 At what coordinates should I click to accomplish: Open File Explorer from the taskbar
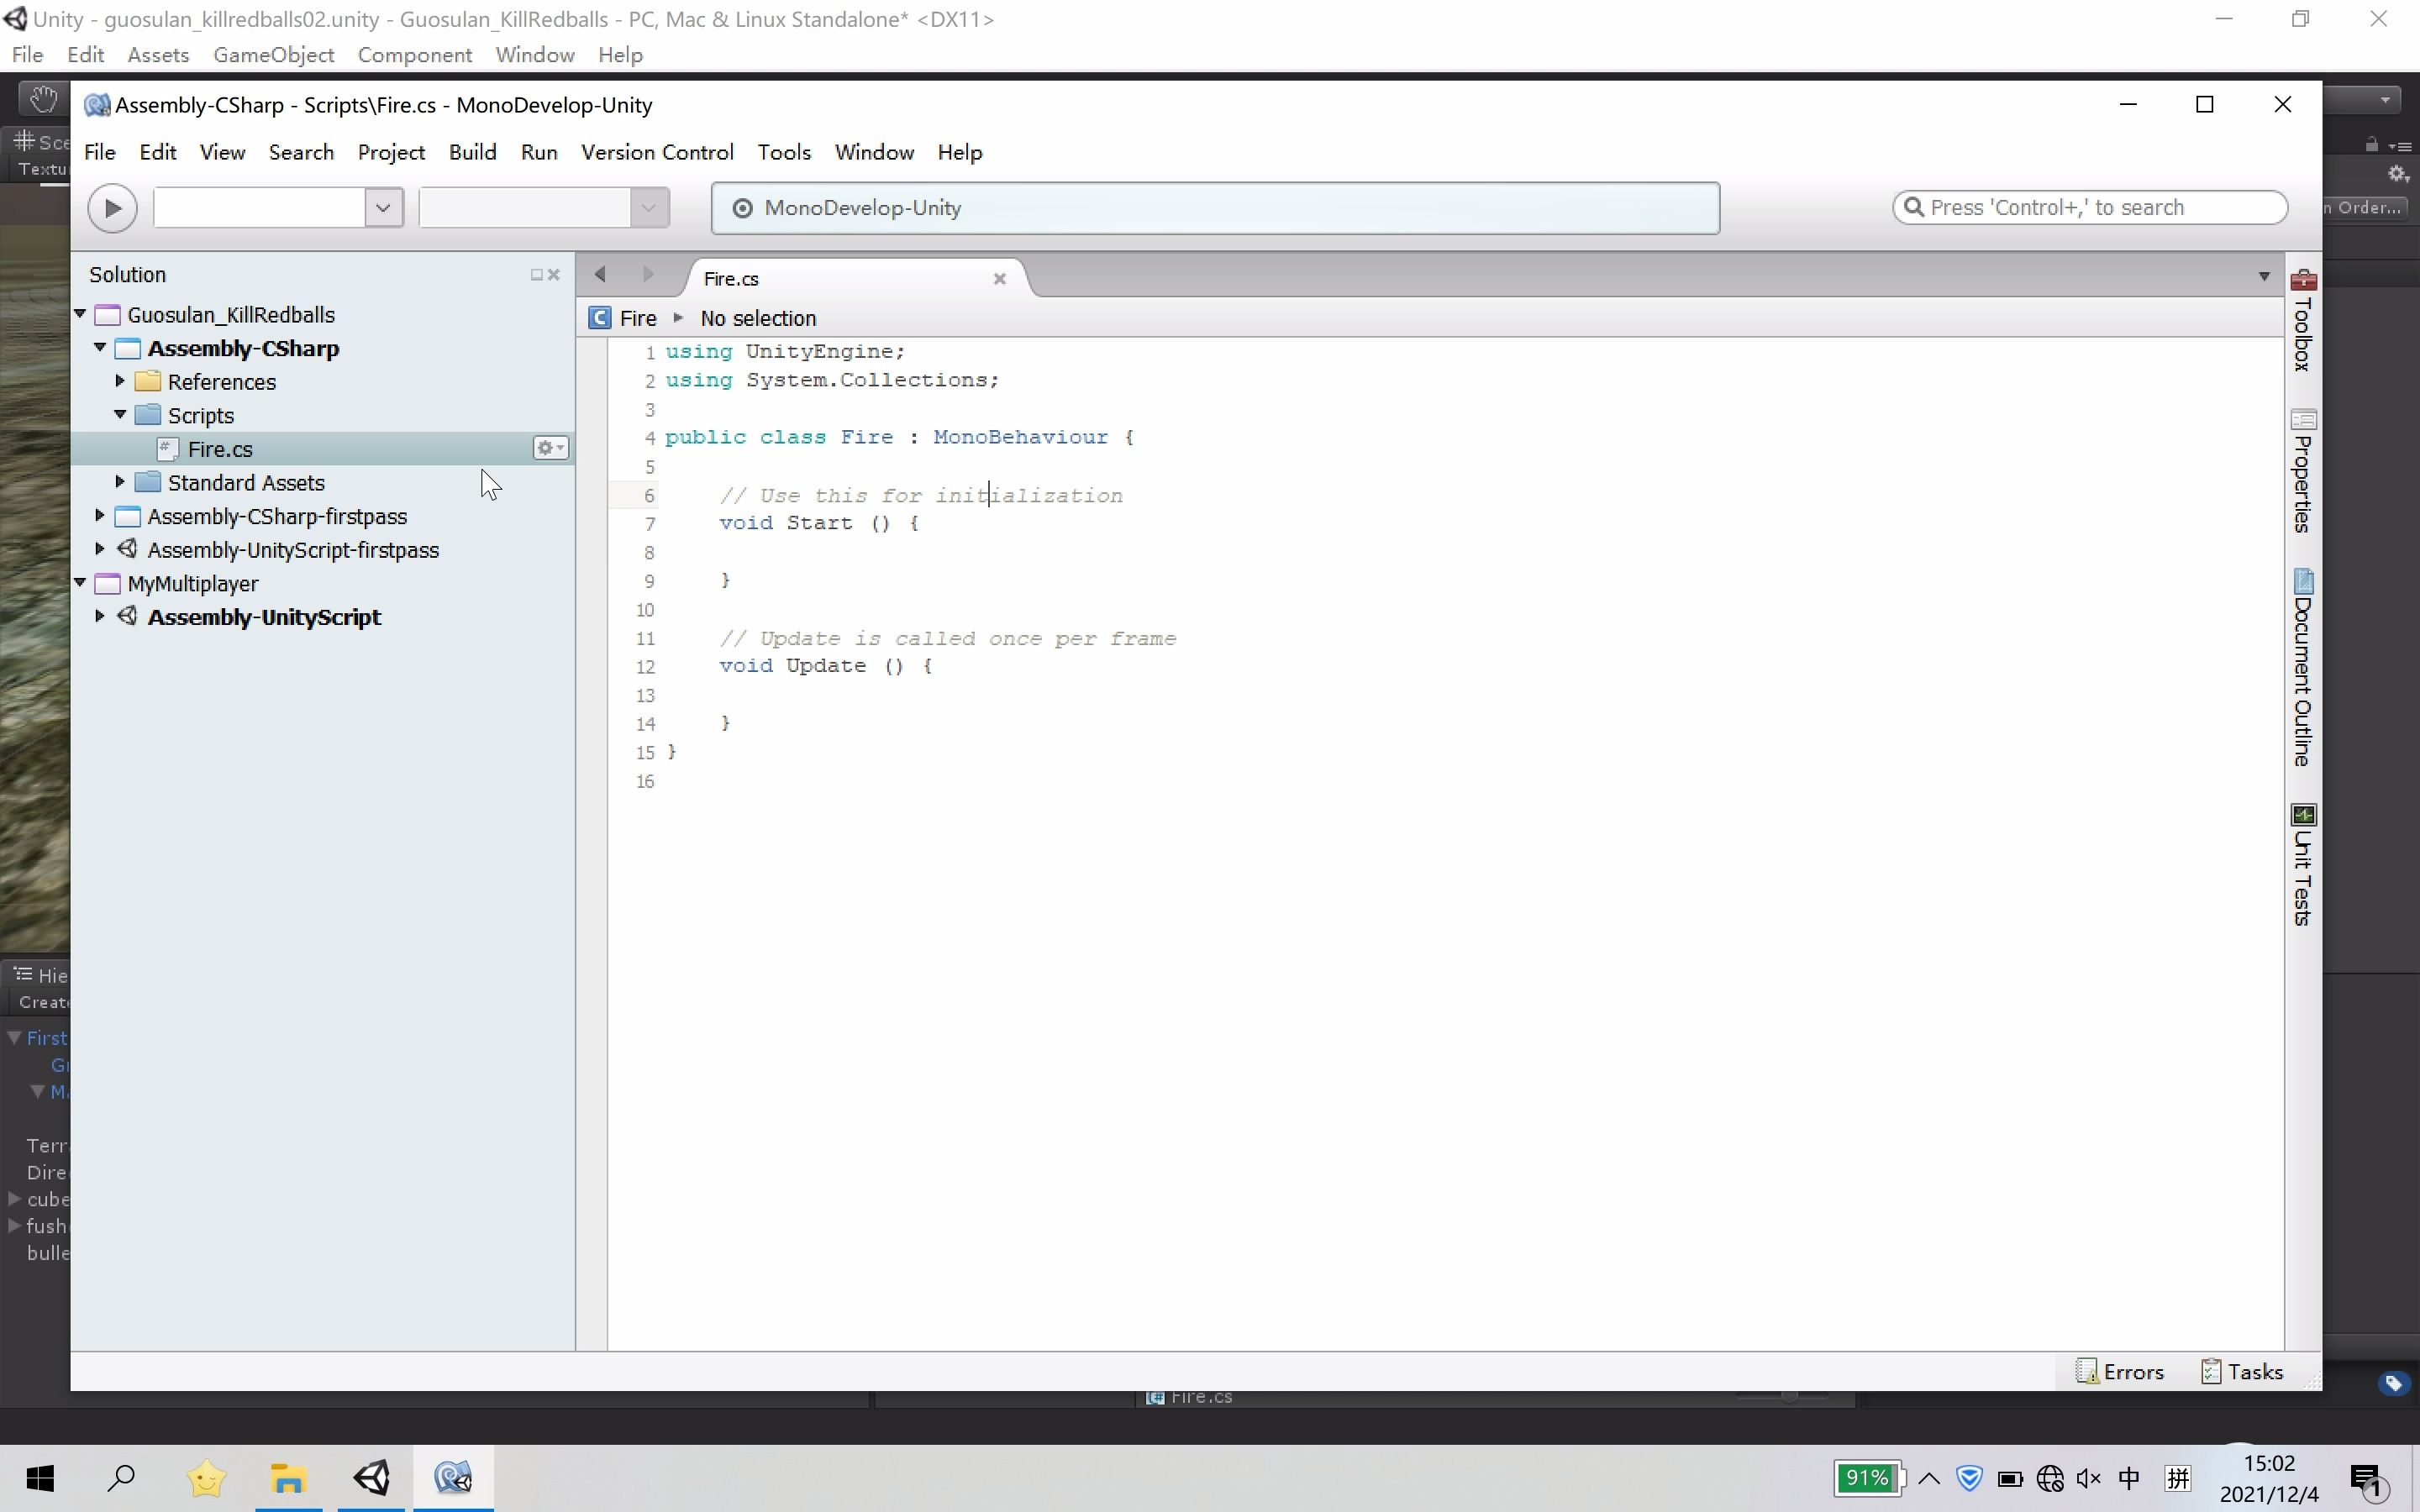(288, 1478)
